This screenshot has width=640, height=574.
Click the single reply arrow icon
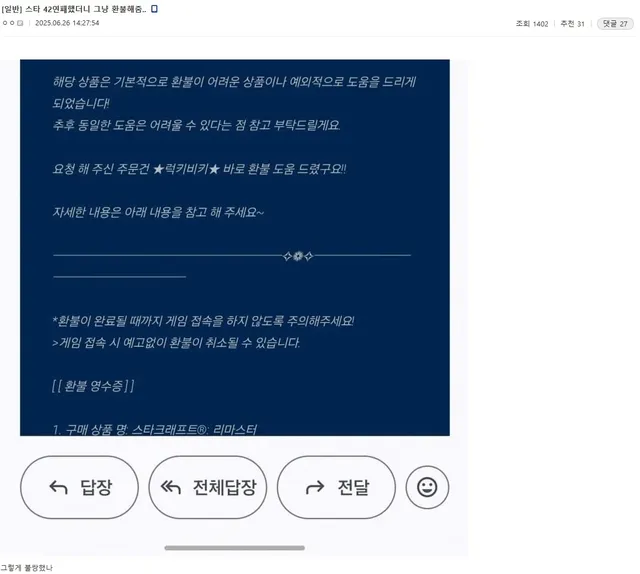pyautogui.click(x=58, y=487)
